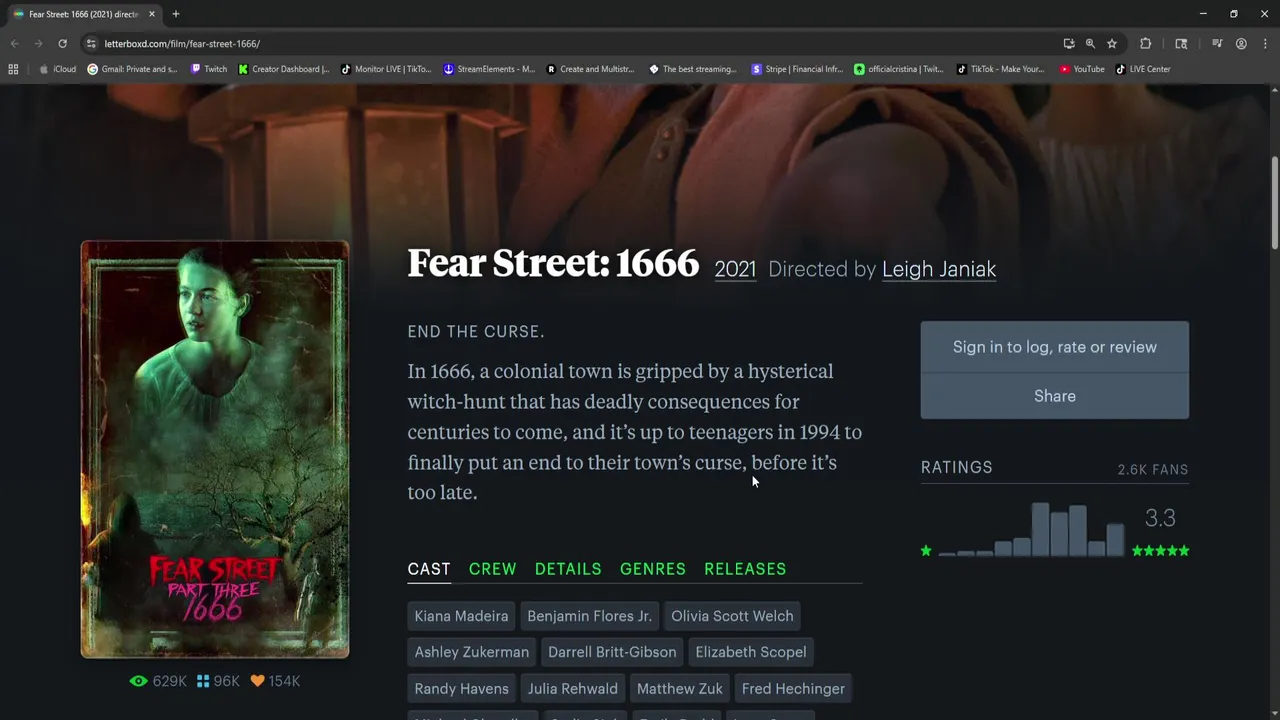
Task: Open the Twitch bookmark
Action: tap(208, 69)
